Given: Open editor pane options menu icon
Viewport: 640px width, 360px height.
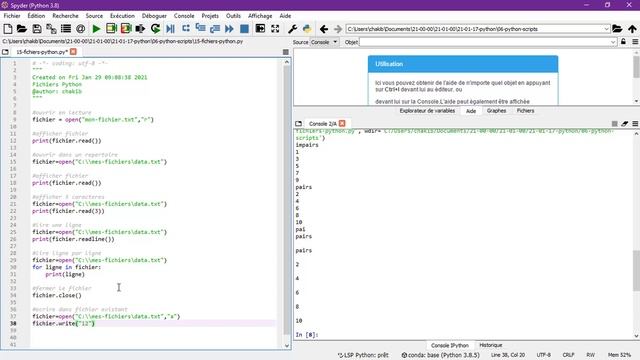Looking at the screenshot, I should [286, 52].
